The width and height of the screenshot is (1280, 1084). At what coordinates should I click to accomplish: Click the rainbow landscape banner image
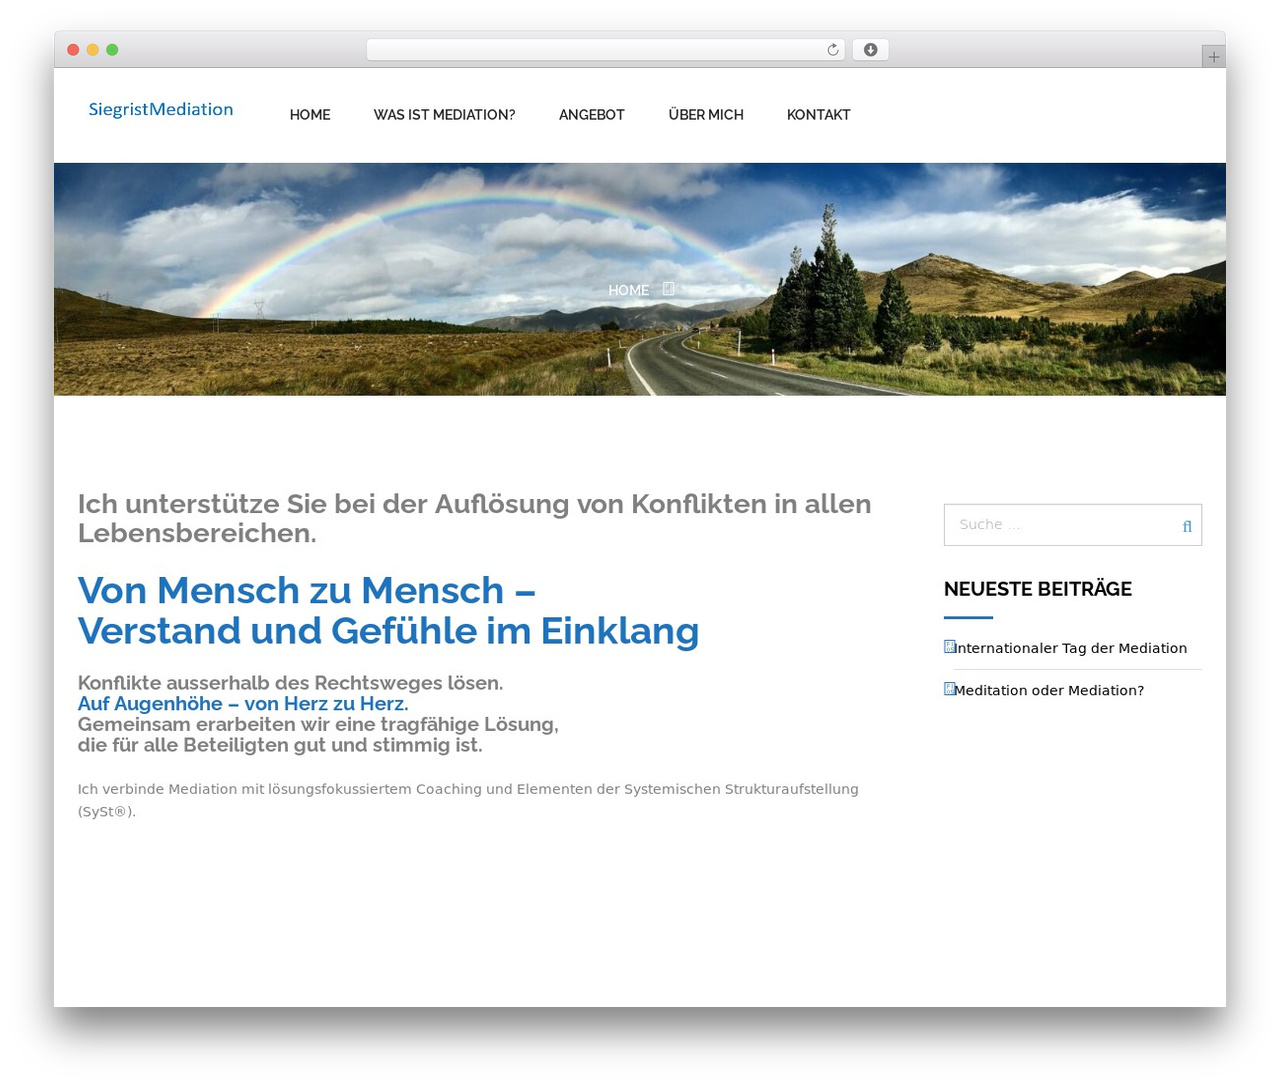pyautogui.click(x=640, y=279)
